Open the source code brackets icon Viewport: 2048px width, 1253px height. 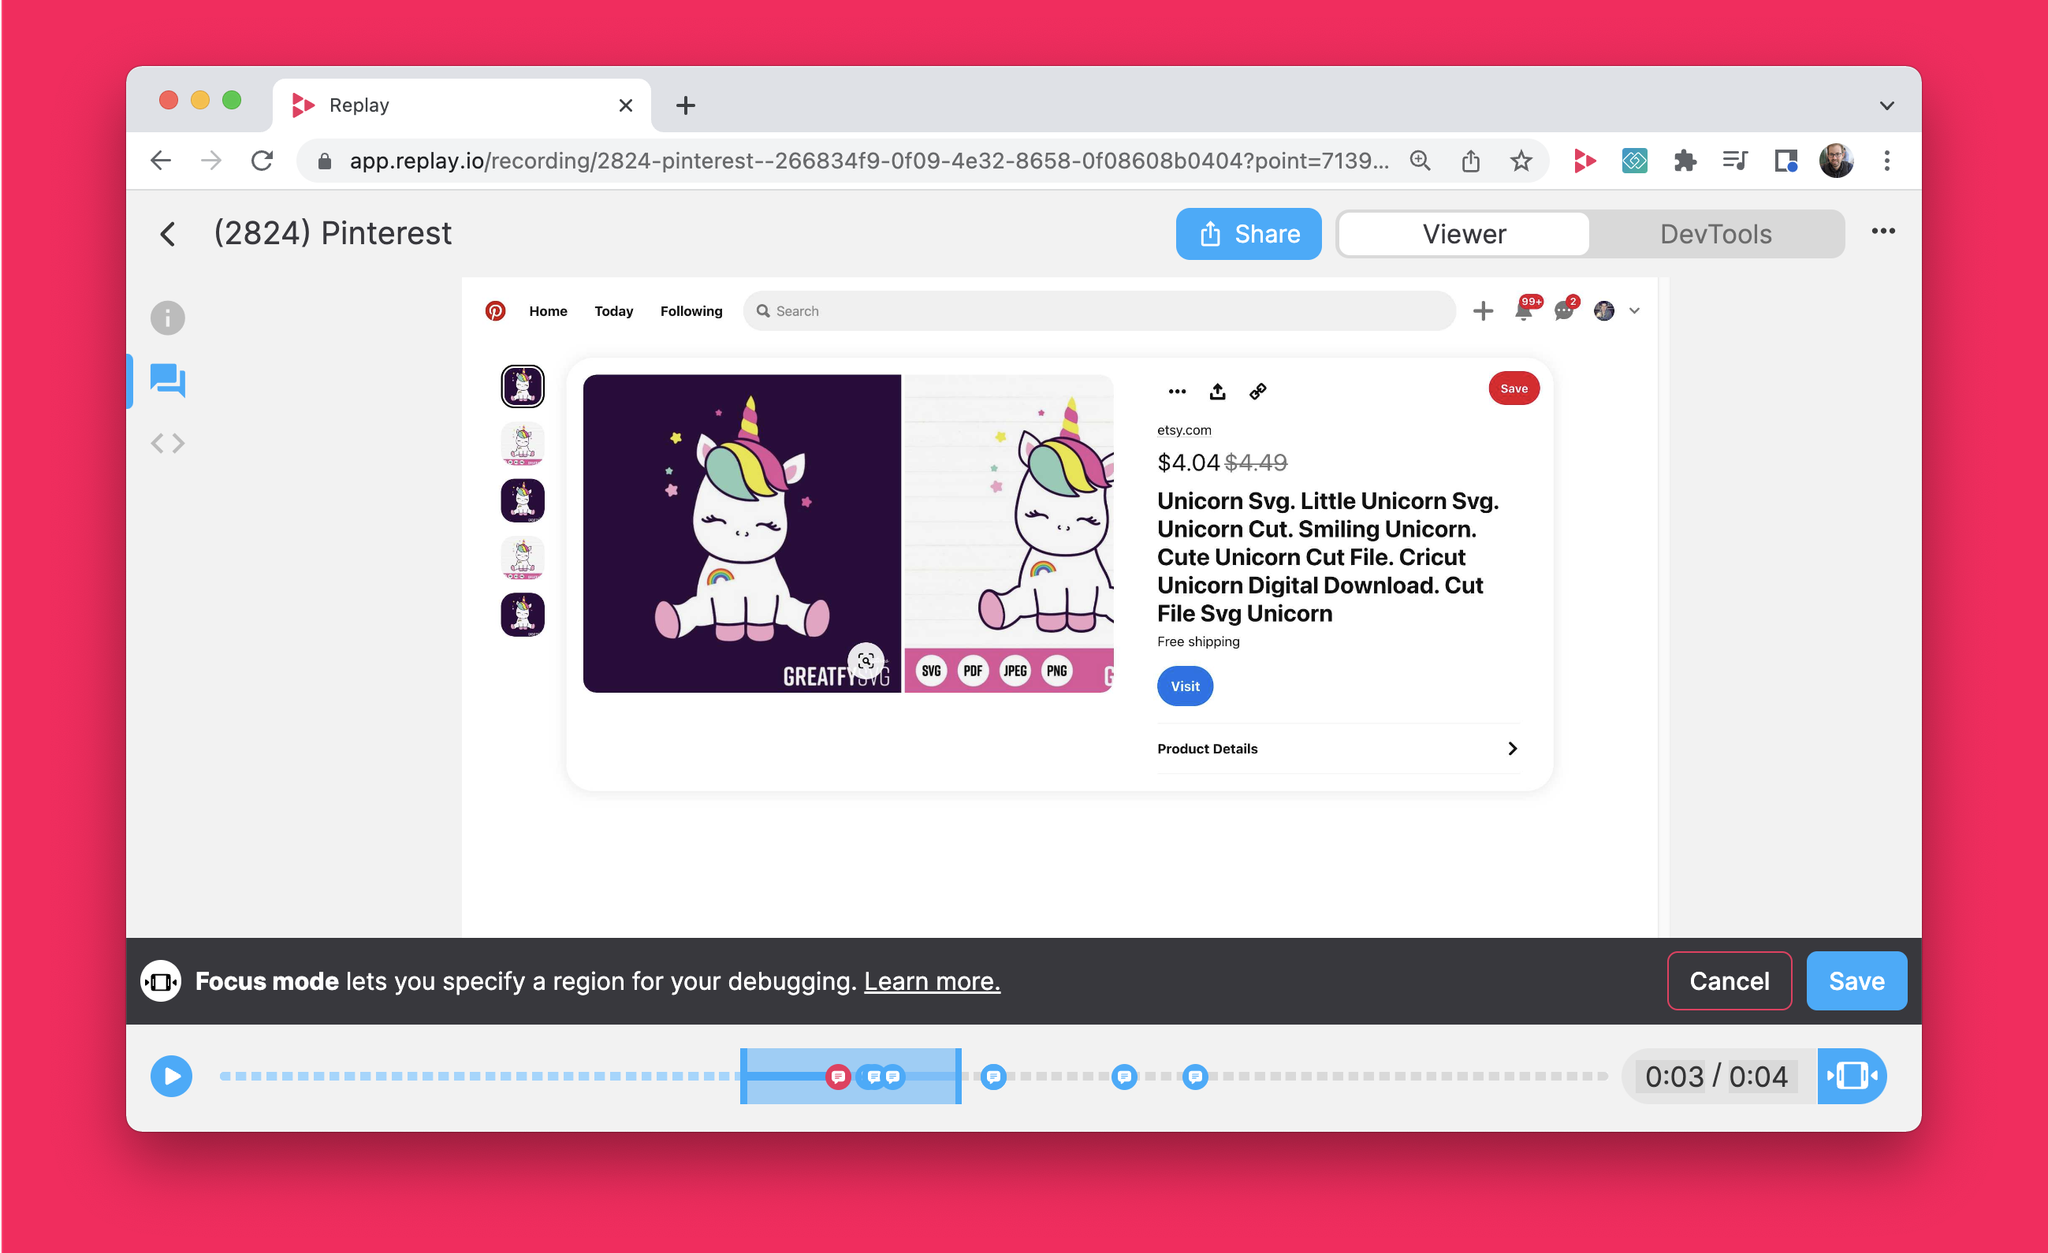[168, 443]
